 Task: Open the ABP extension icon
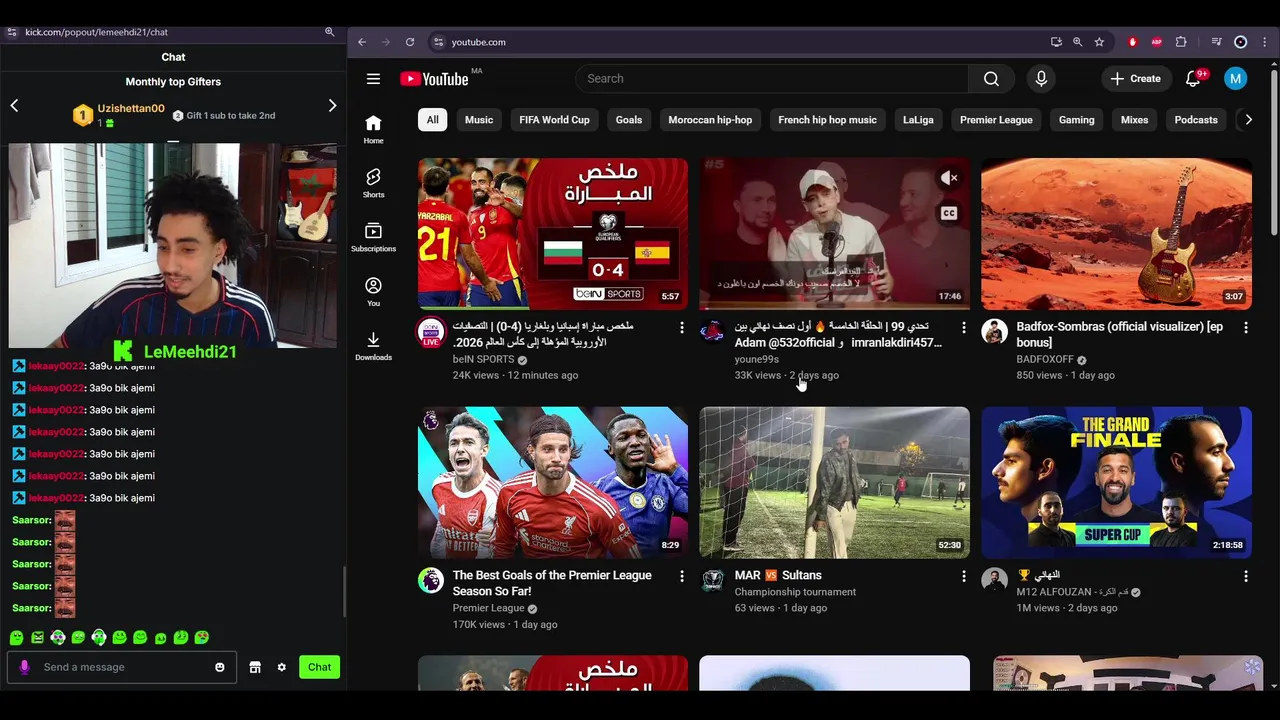click(x=1157, y=42)
